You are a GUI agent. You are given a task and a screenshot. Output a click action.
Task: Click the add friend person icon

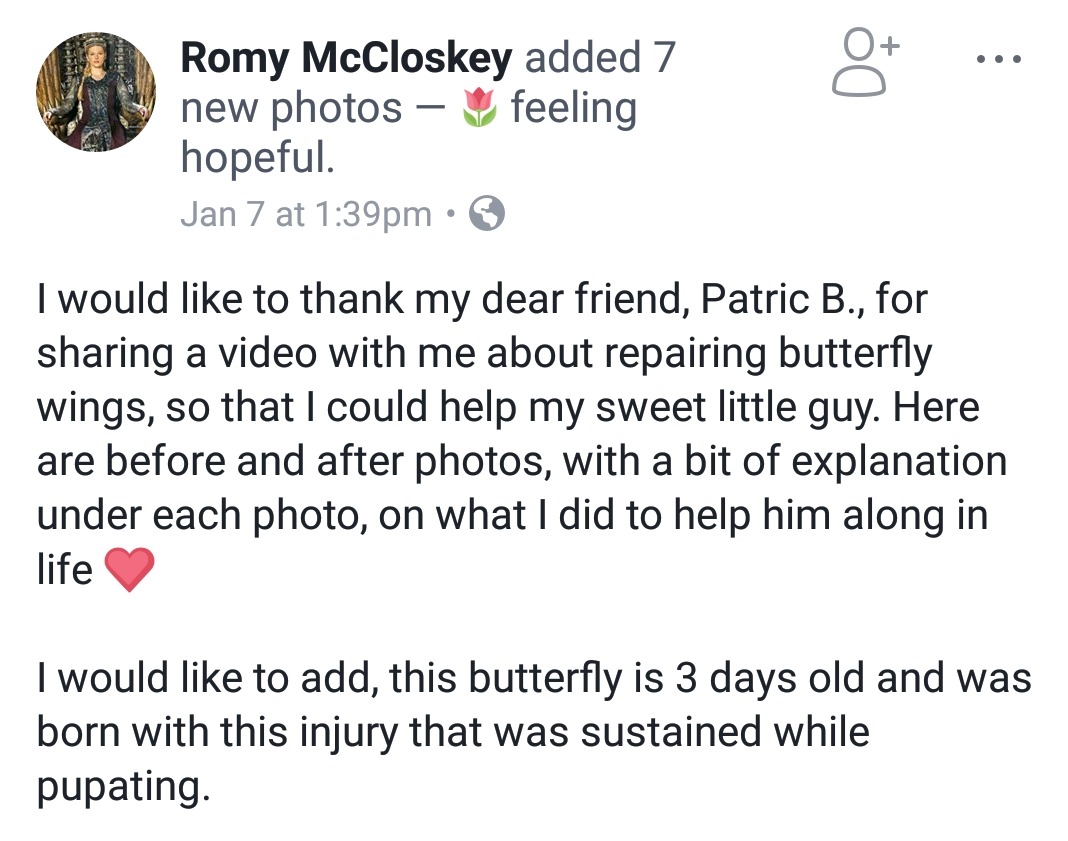(864, 64)
